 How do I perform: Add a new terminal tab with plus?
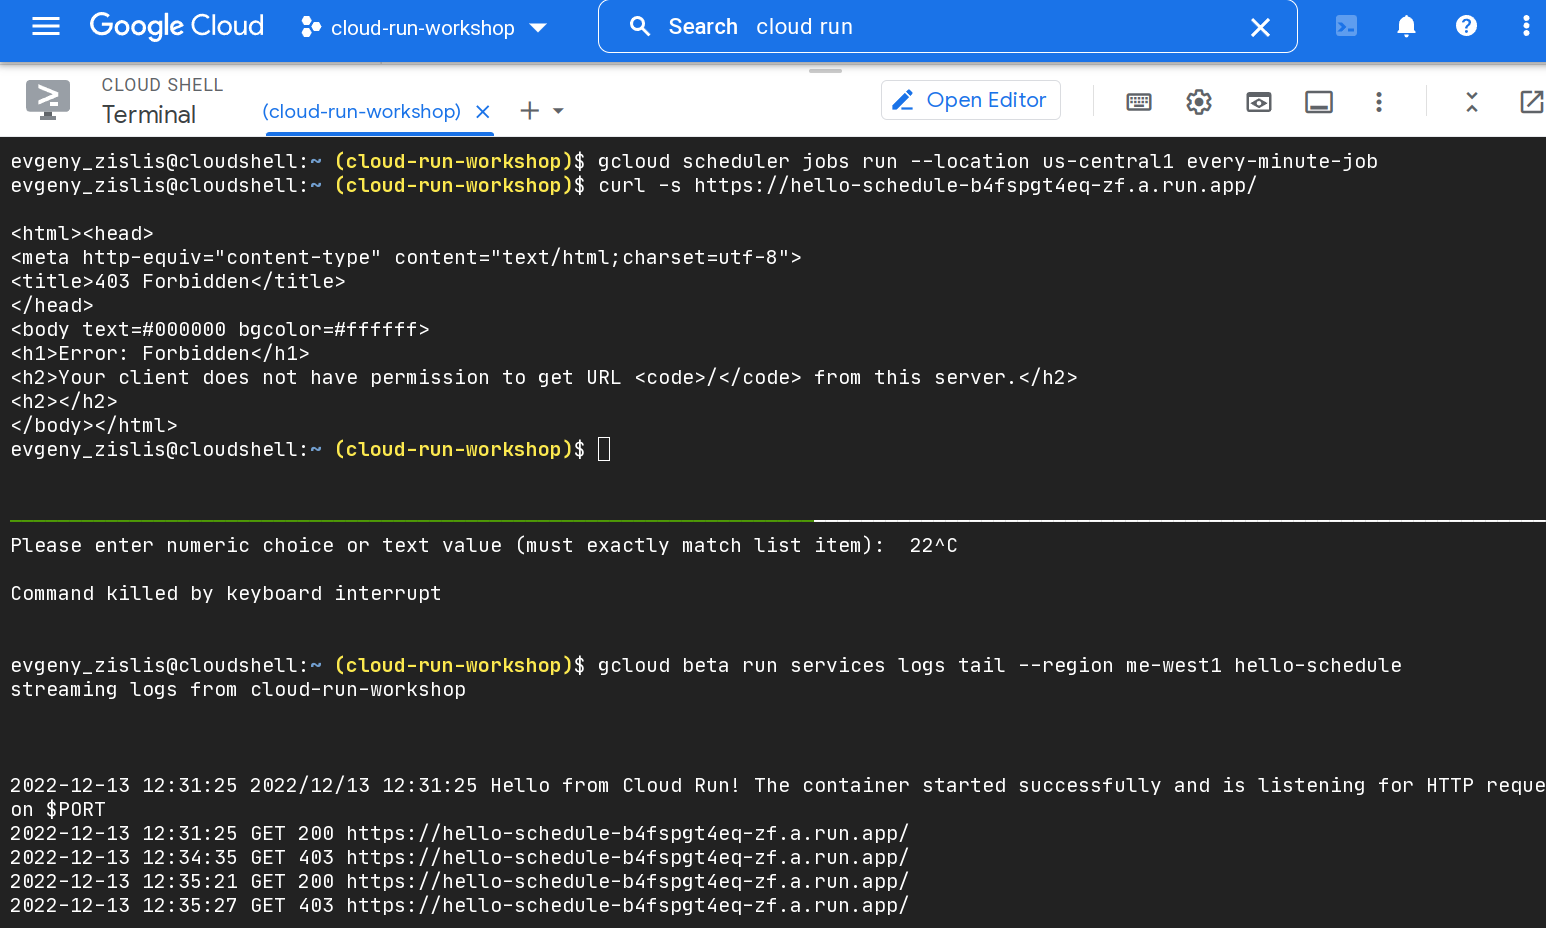(529, 111)
